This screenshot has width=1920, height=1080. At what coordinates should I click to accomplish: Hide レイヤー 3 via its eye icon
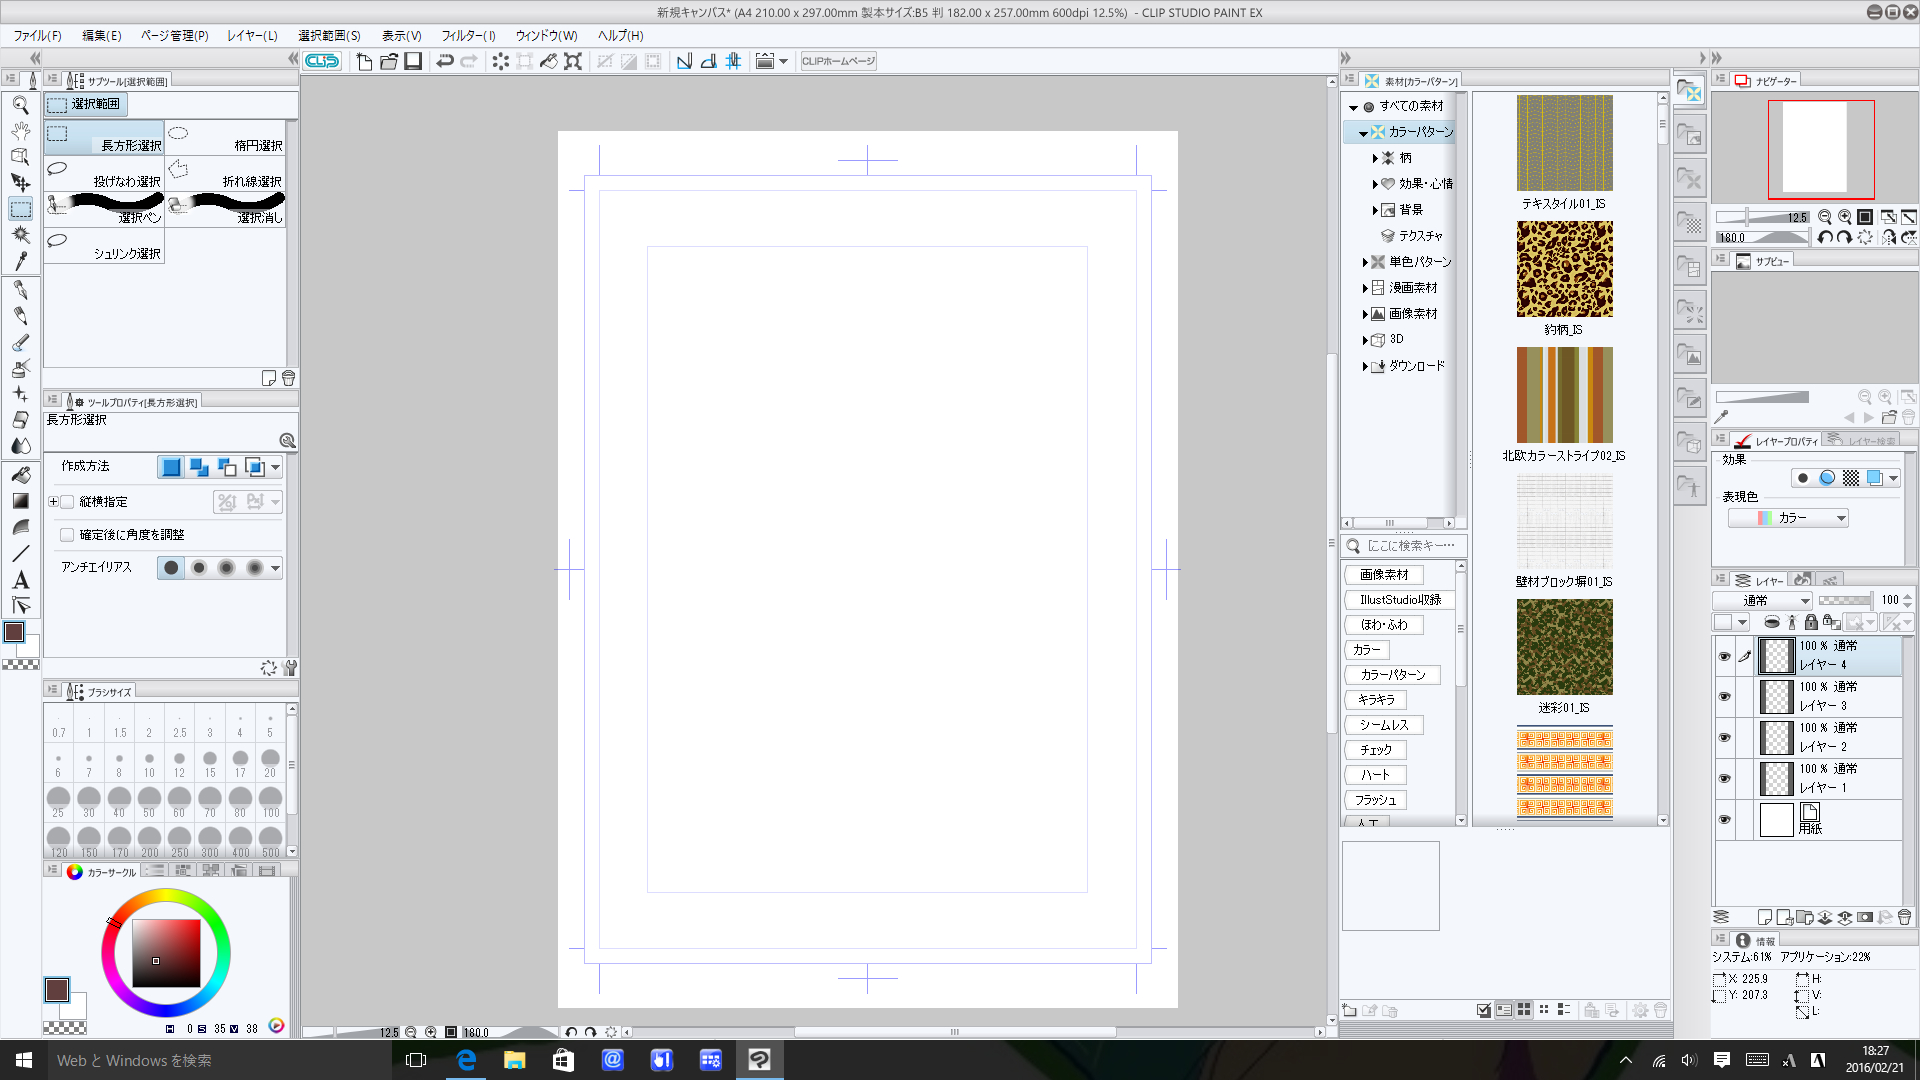[1724, 696]
